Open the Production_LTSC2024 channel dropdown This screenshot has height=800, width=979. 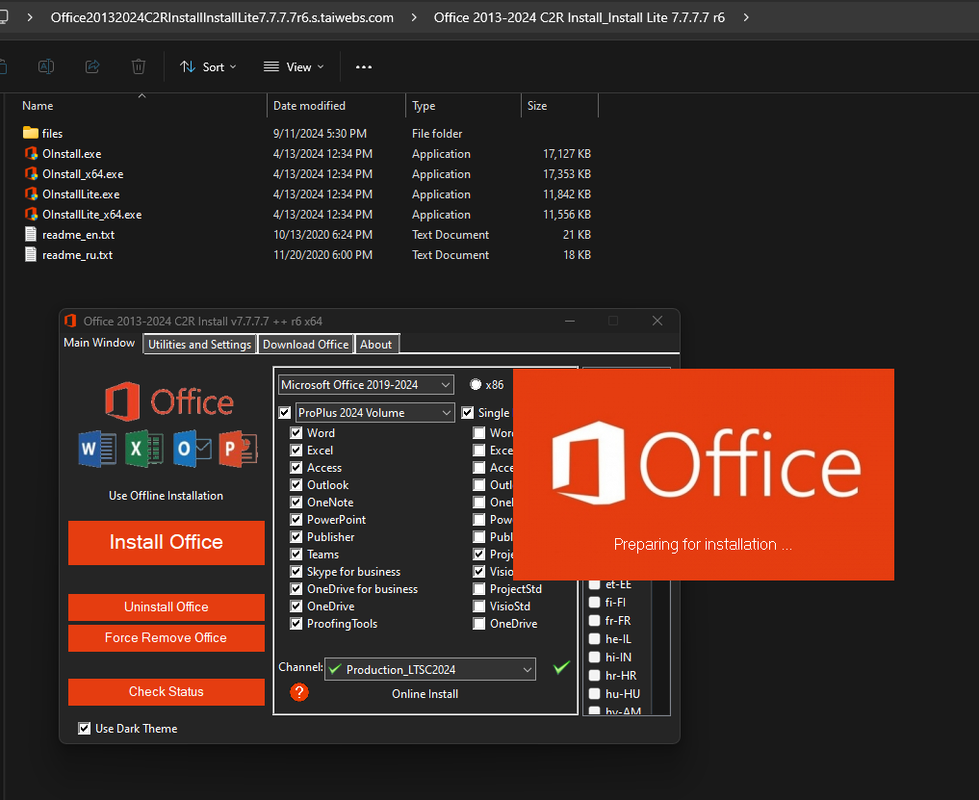430,669
